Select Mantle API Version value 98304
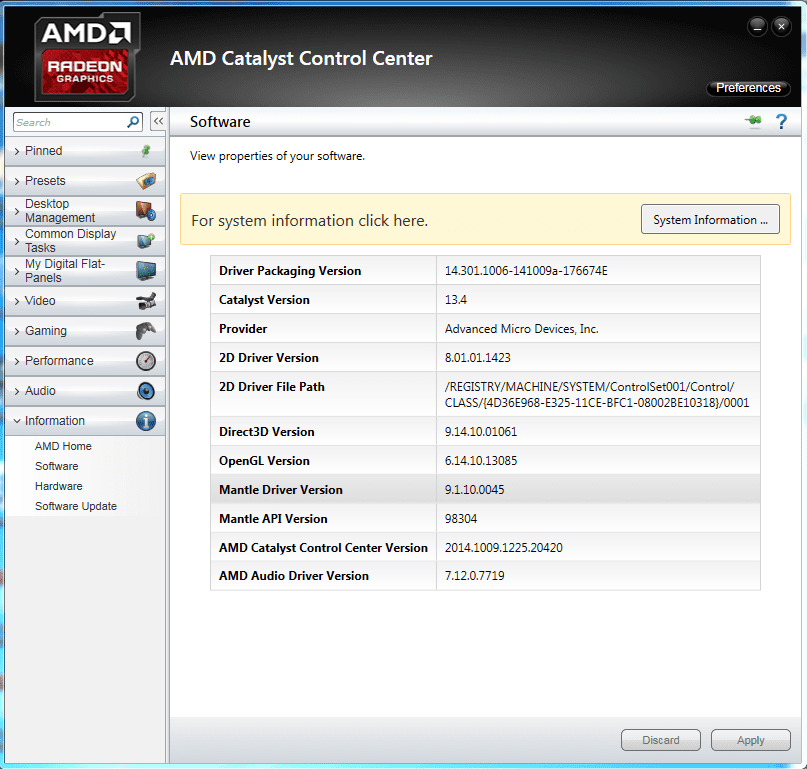This screenshot has width=807, height=769. [x=461, y=519]
